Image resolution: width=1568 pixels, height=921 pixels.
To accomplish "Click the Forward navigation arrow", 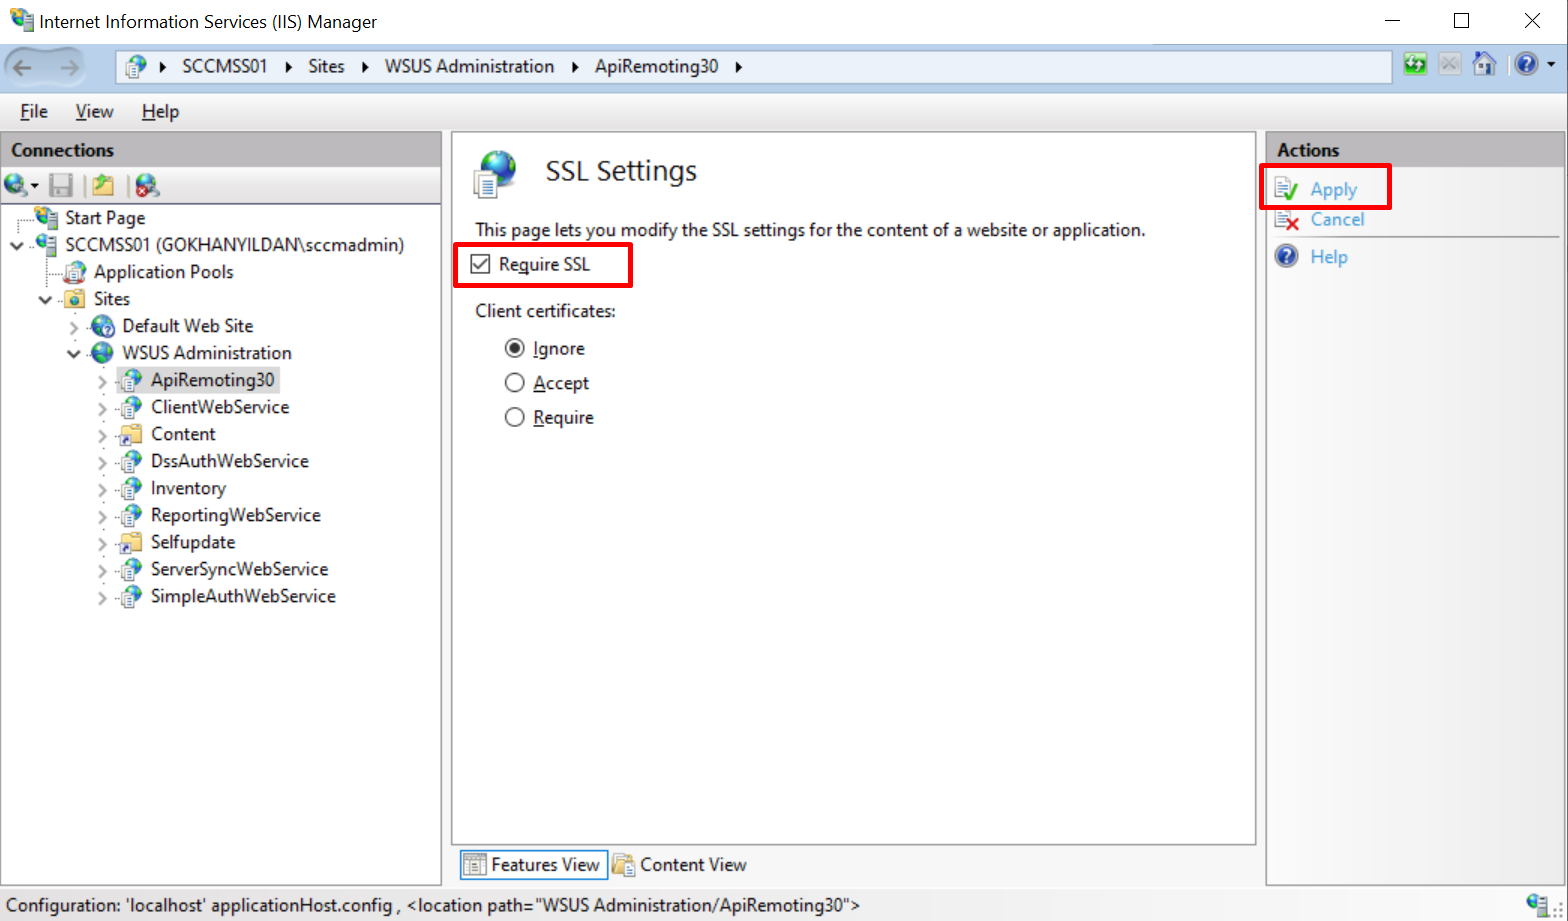I will (69, 67).
